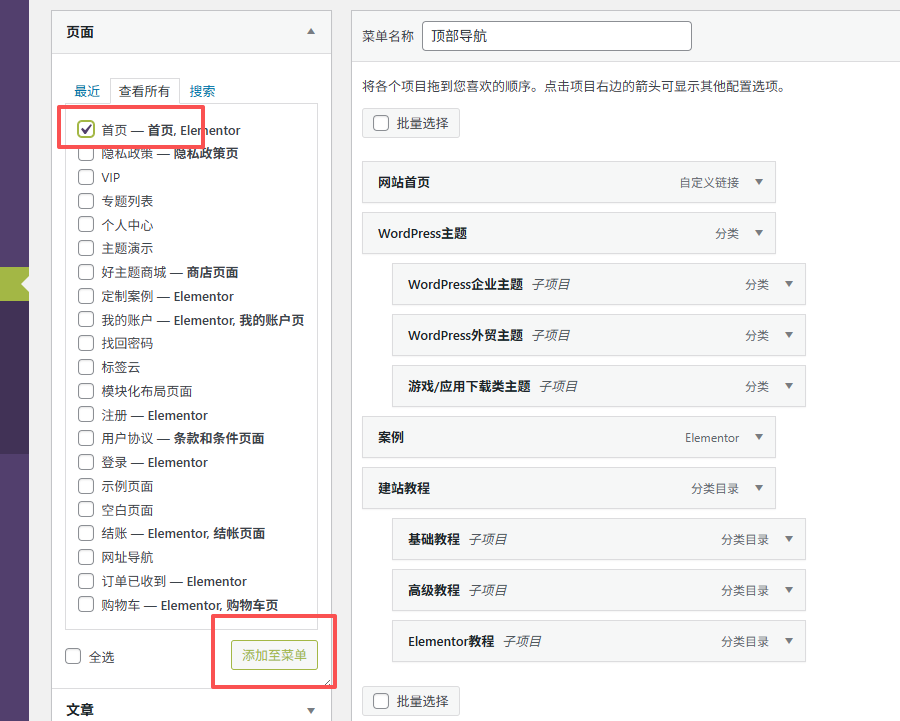Check the 订单已收到 page checkbox
The height and width of the screenshot is (721, 900).
(86, 581)
